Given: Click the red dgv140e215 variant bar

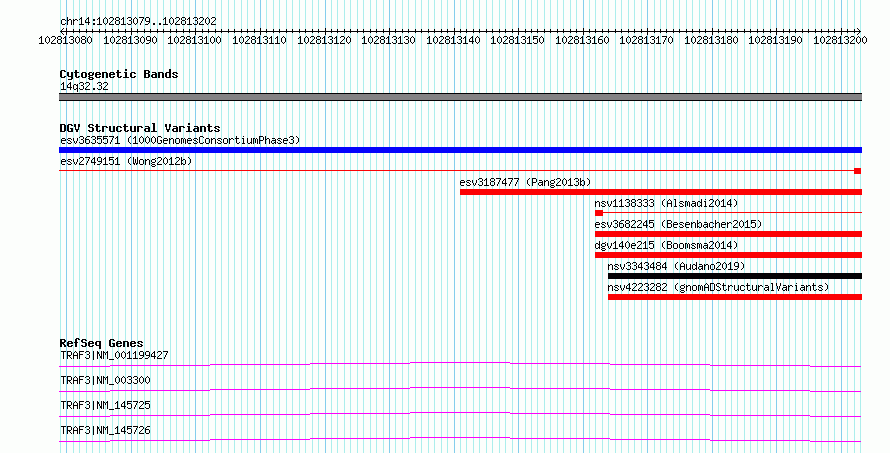Looking at the screenshot, I should coord(728,255).
